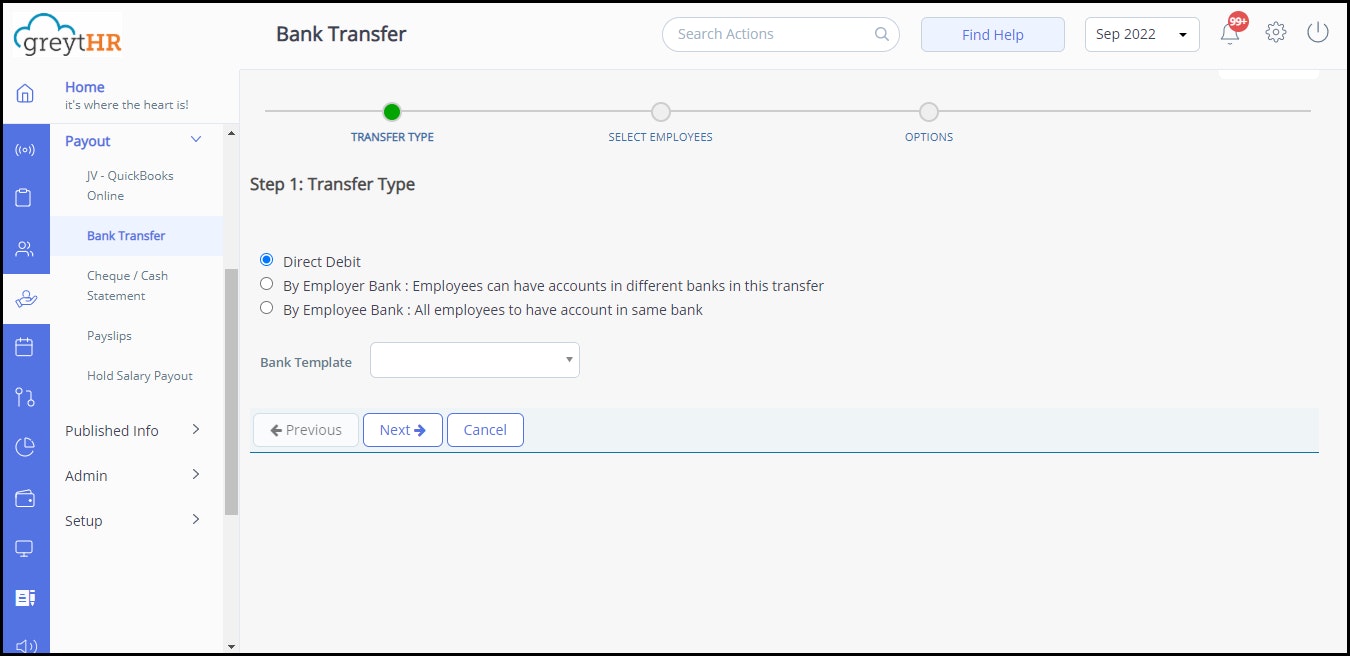Expand the Admin section

click(x=196, y=474)
